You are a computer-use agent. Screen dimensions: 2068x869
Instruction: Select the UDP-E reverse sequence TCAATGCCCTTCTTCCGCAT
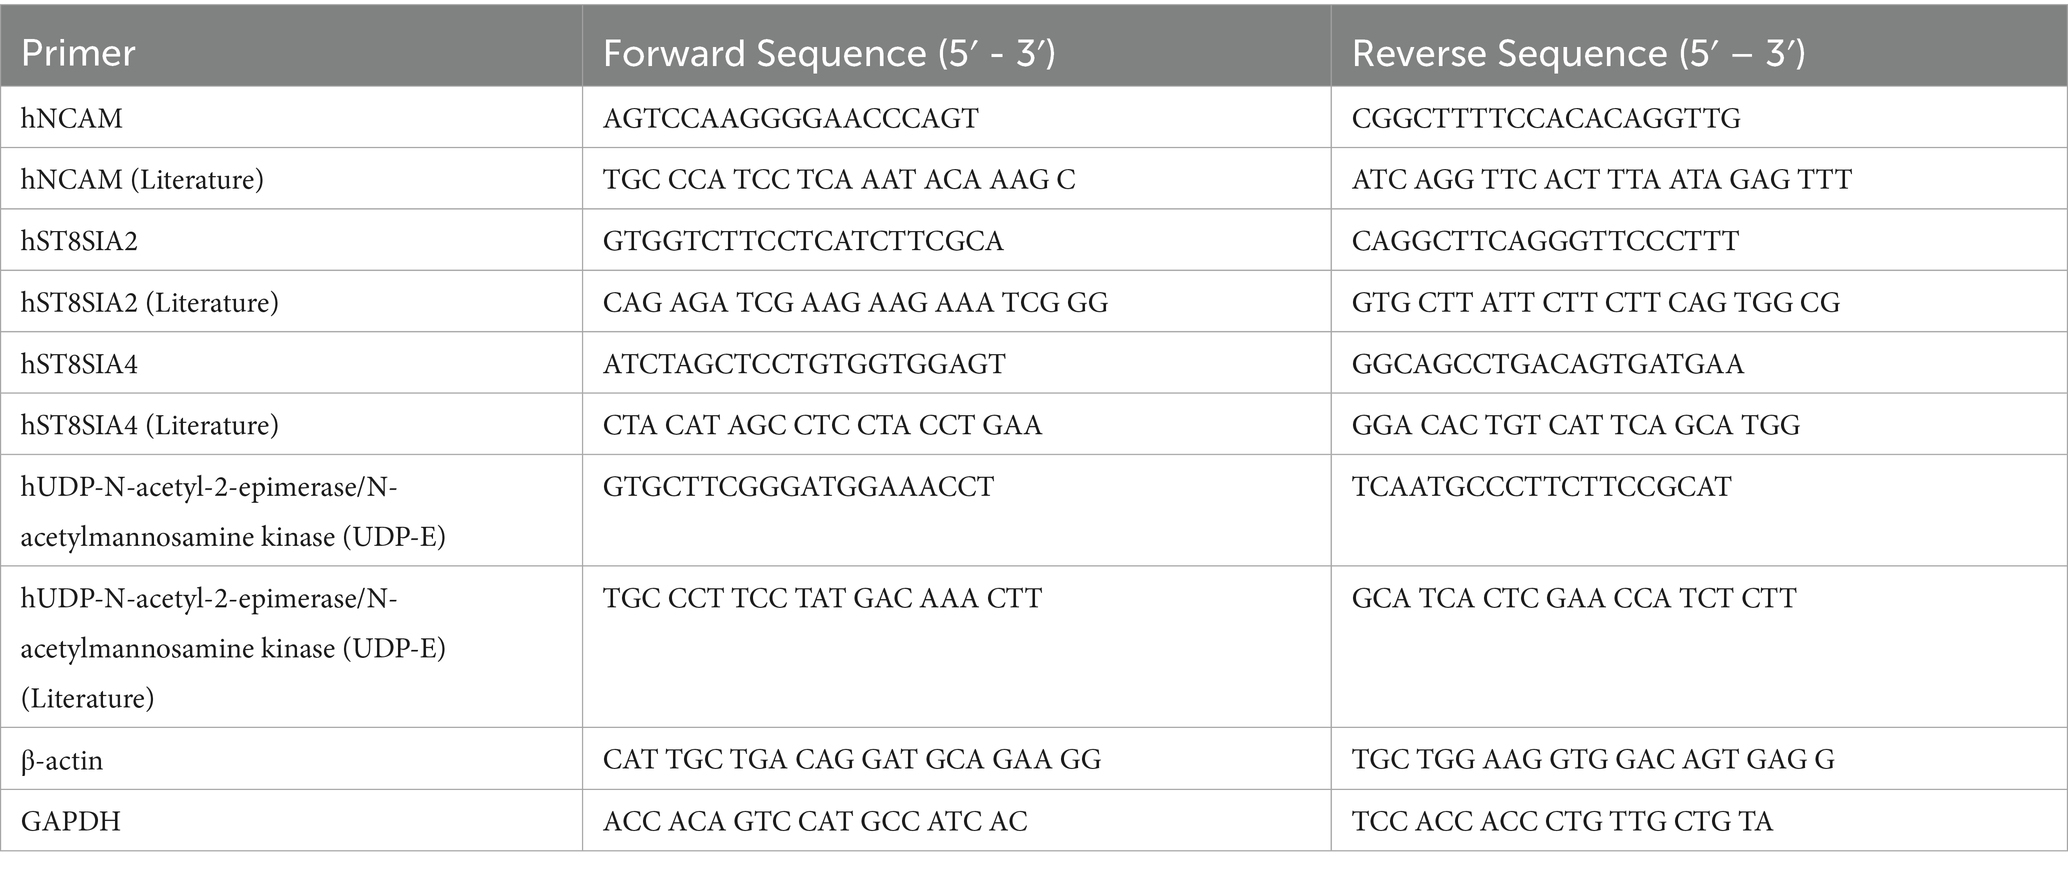1541,487
